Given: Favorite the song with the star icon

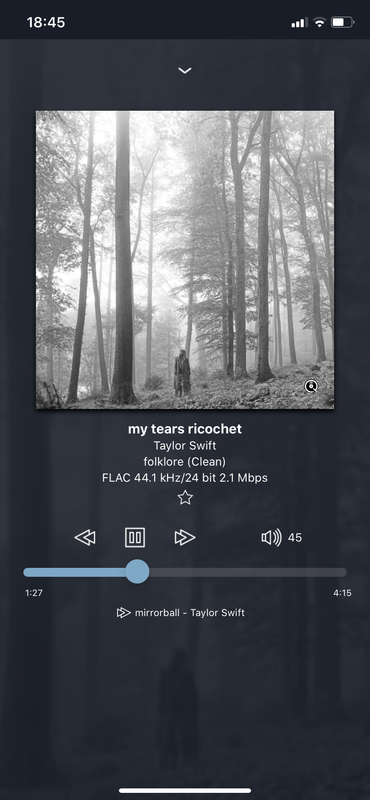Looking at the screenshot, I should pos(185,497).
